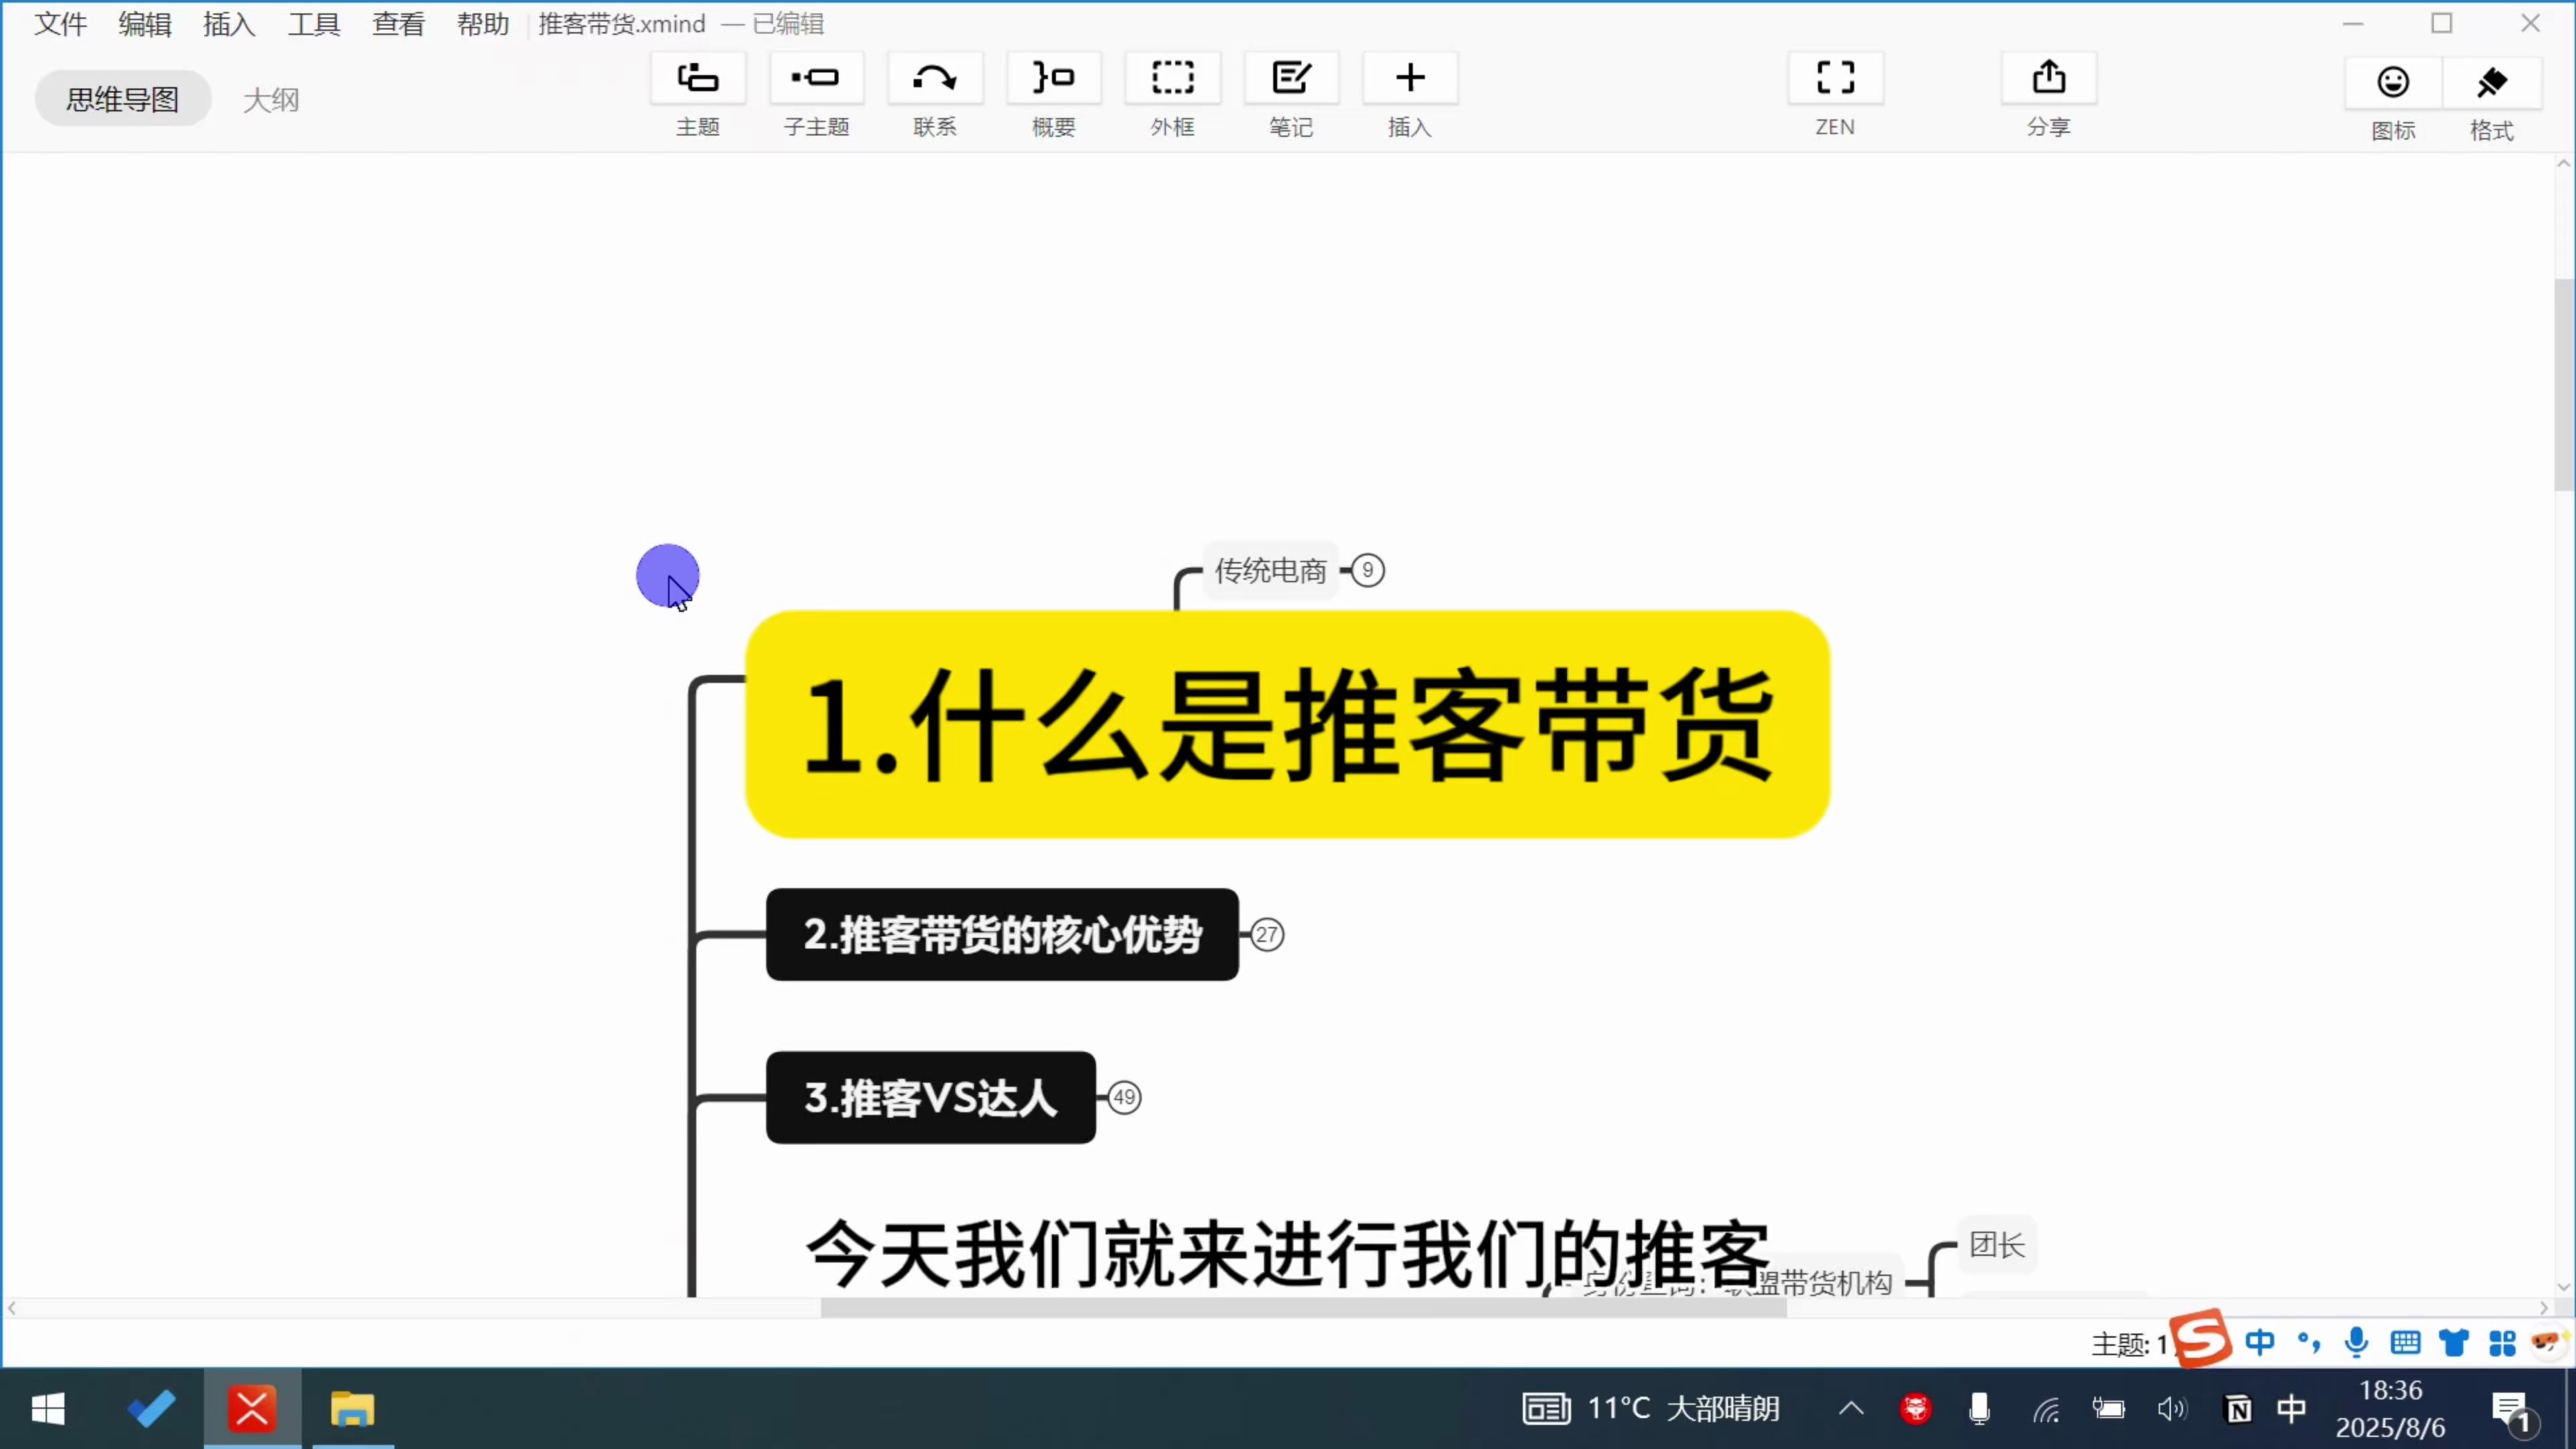
Task: Open the blue checkmark taskbar app
Action: pos(152,1409)
